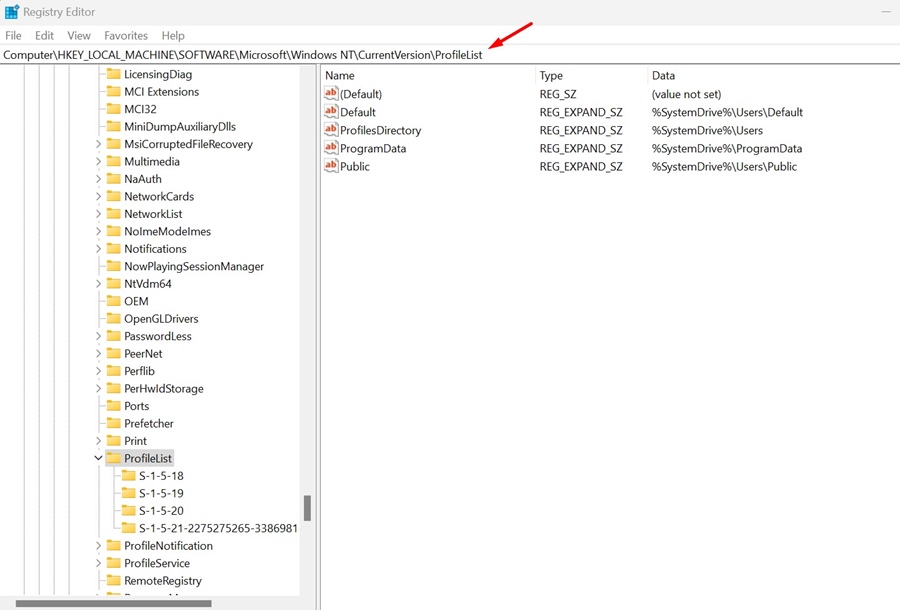The height and width of the screenshot is (610, 900).
Task: Expand the NetworkCards key
Action: point(98,196)
